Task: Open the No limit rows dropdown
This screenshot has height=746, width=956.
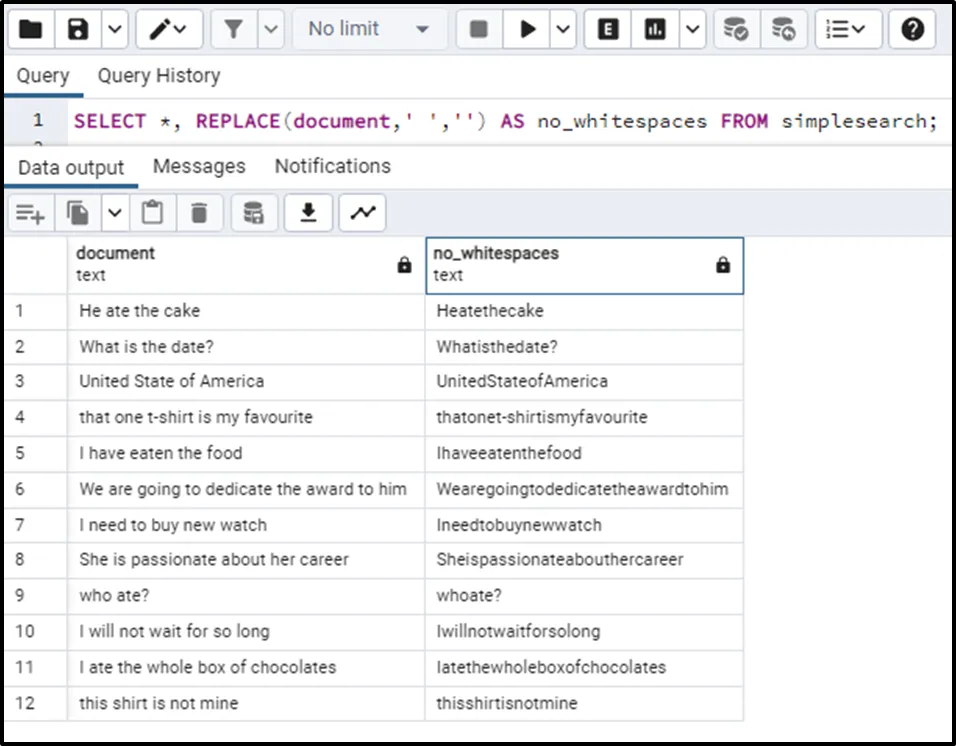Action: click(368, 29)
